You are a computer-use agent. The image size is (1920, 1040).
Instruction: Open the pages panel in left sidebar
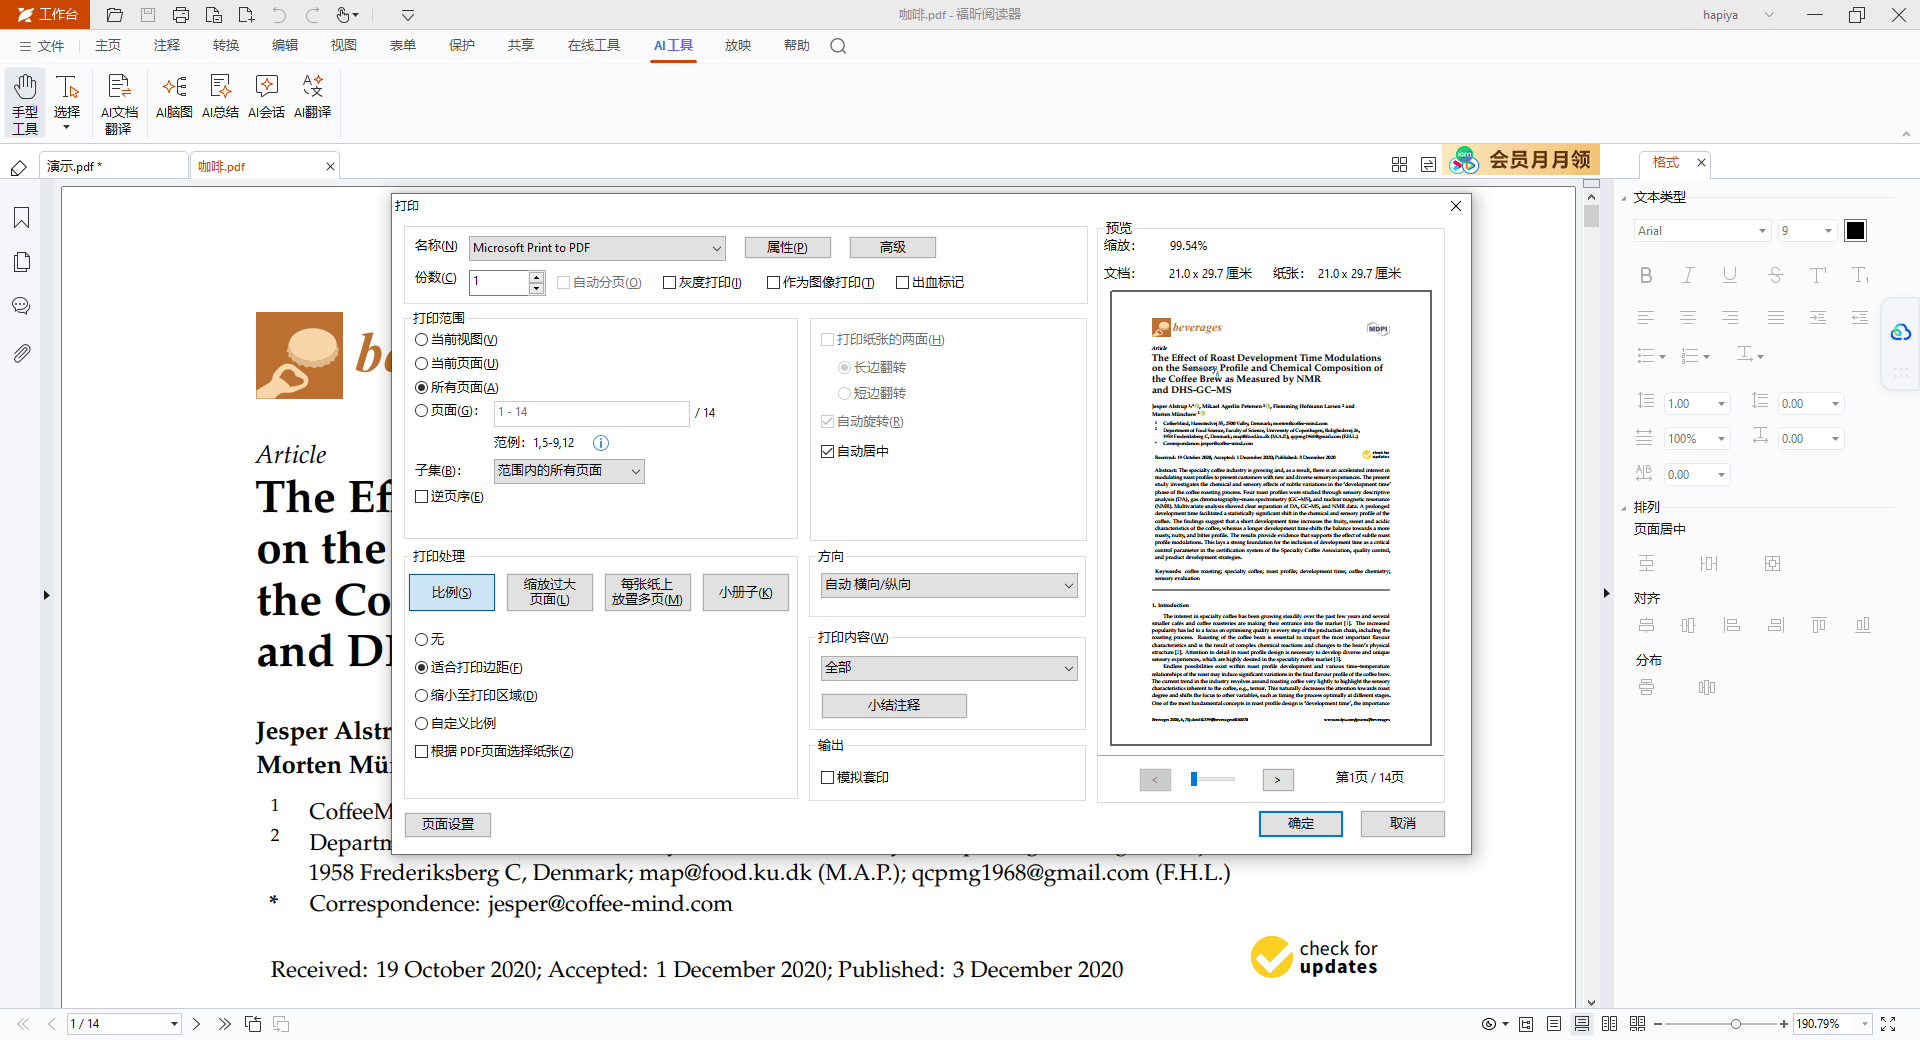[21, 262]
